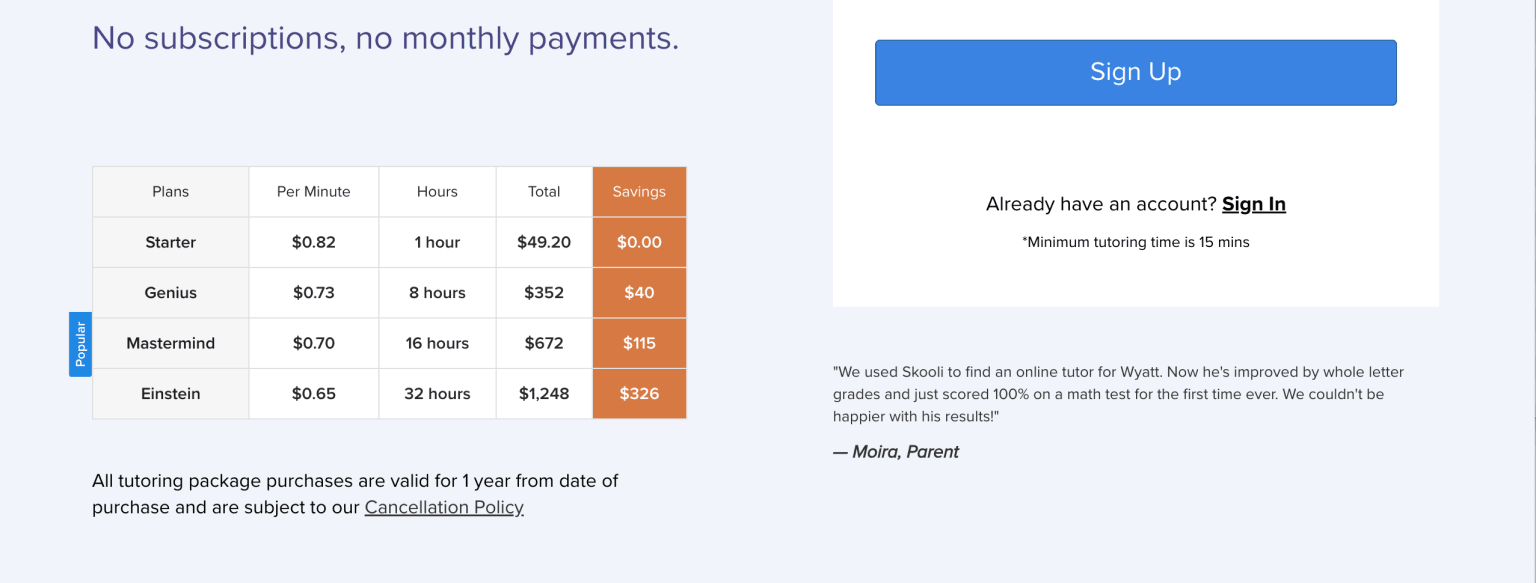Screen dimensions: 1536x583
Task: Open the Cancellation Policy link
Action: [444, 507]
